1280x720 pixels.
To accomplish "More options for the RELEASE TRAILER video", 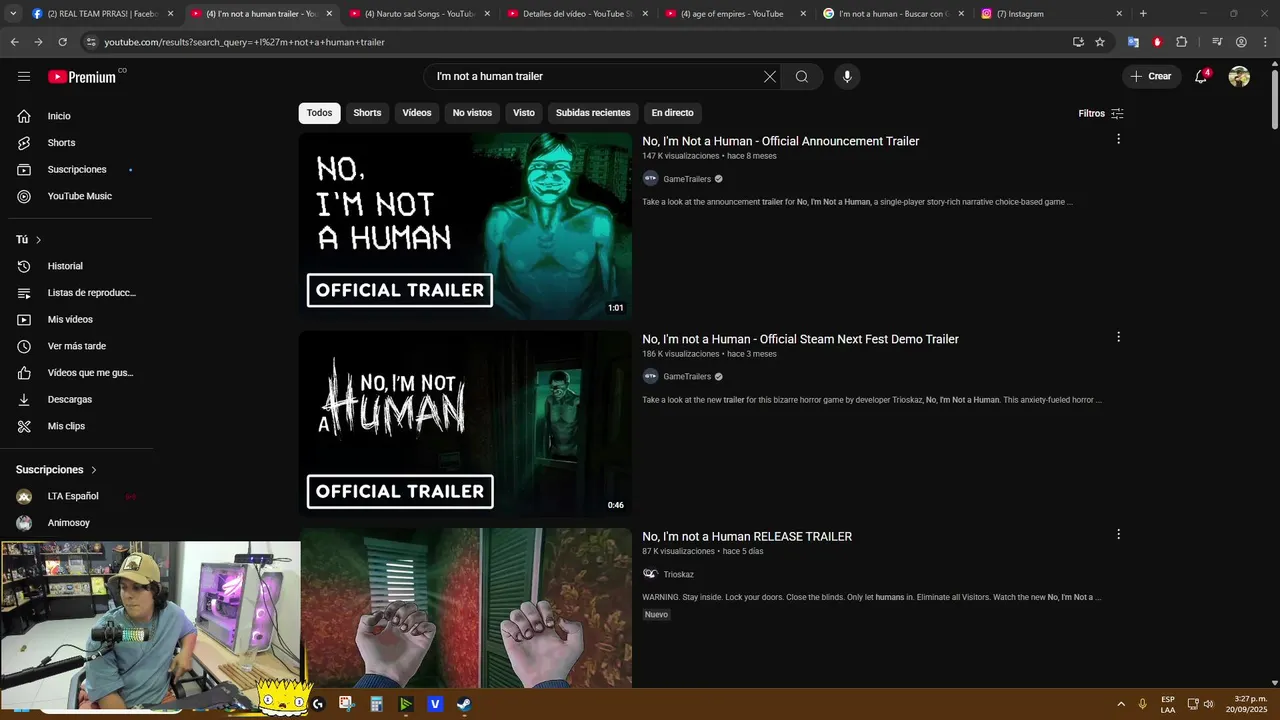I will (x=1118, y=534).
